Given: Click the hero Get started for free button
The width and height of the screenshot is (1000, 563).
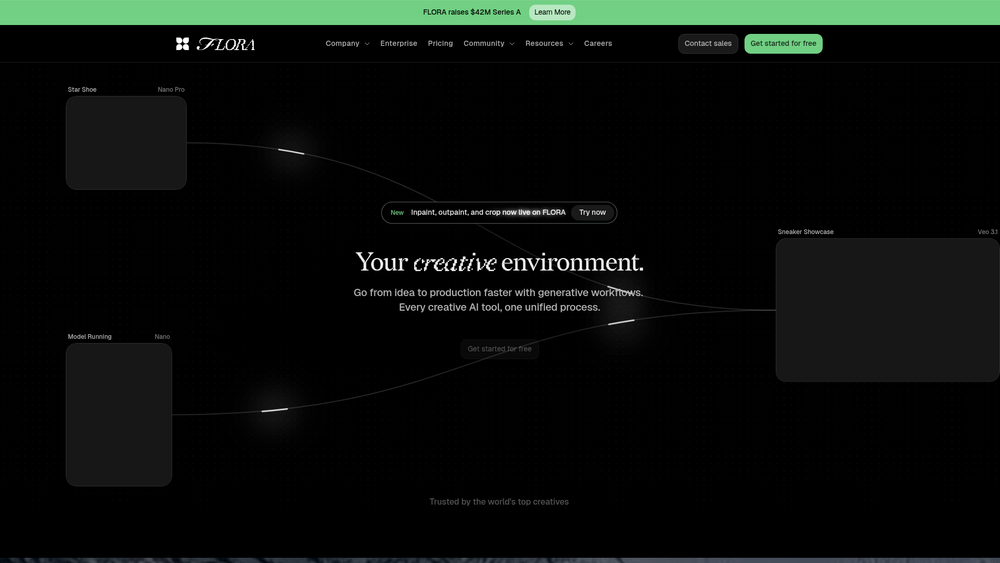Looking at the screenshot, I should click(x=499, y=349).
